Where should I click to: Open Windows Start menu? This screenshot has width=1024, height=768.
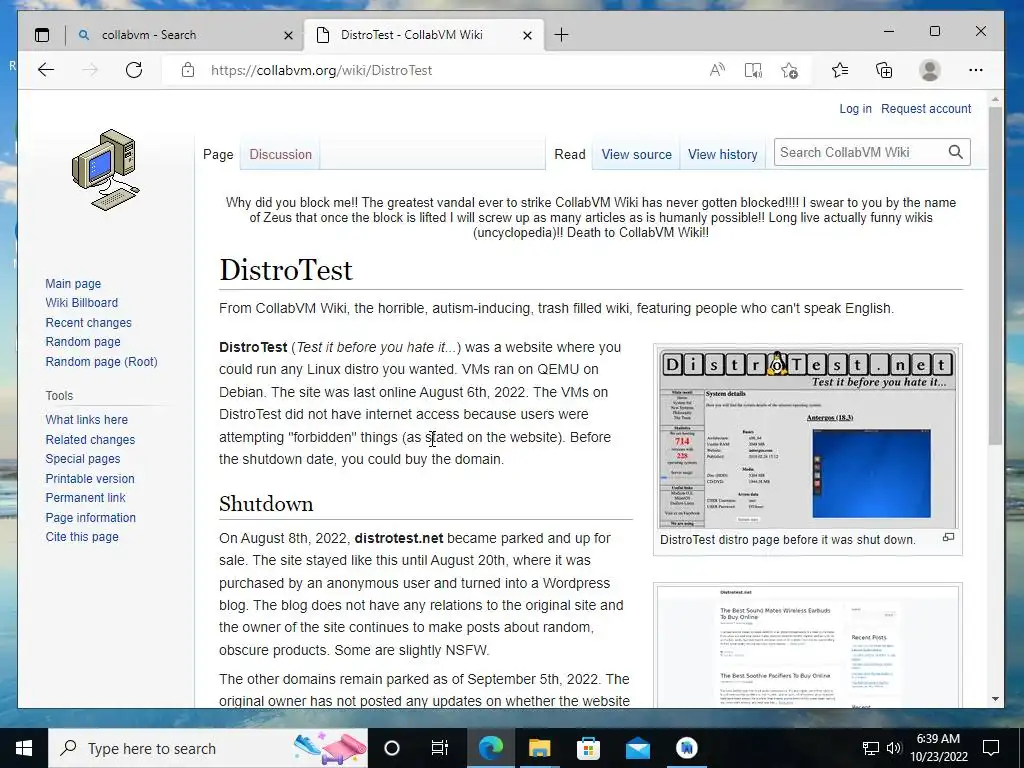click(x=24, y=748)
